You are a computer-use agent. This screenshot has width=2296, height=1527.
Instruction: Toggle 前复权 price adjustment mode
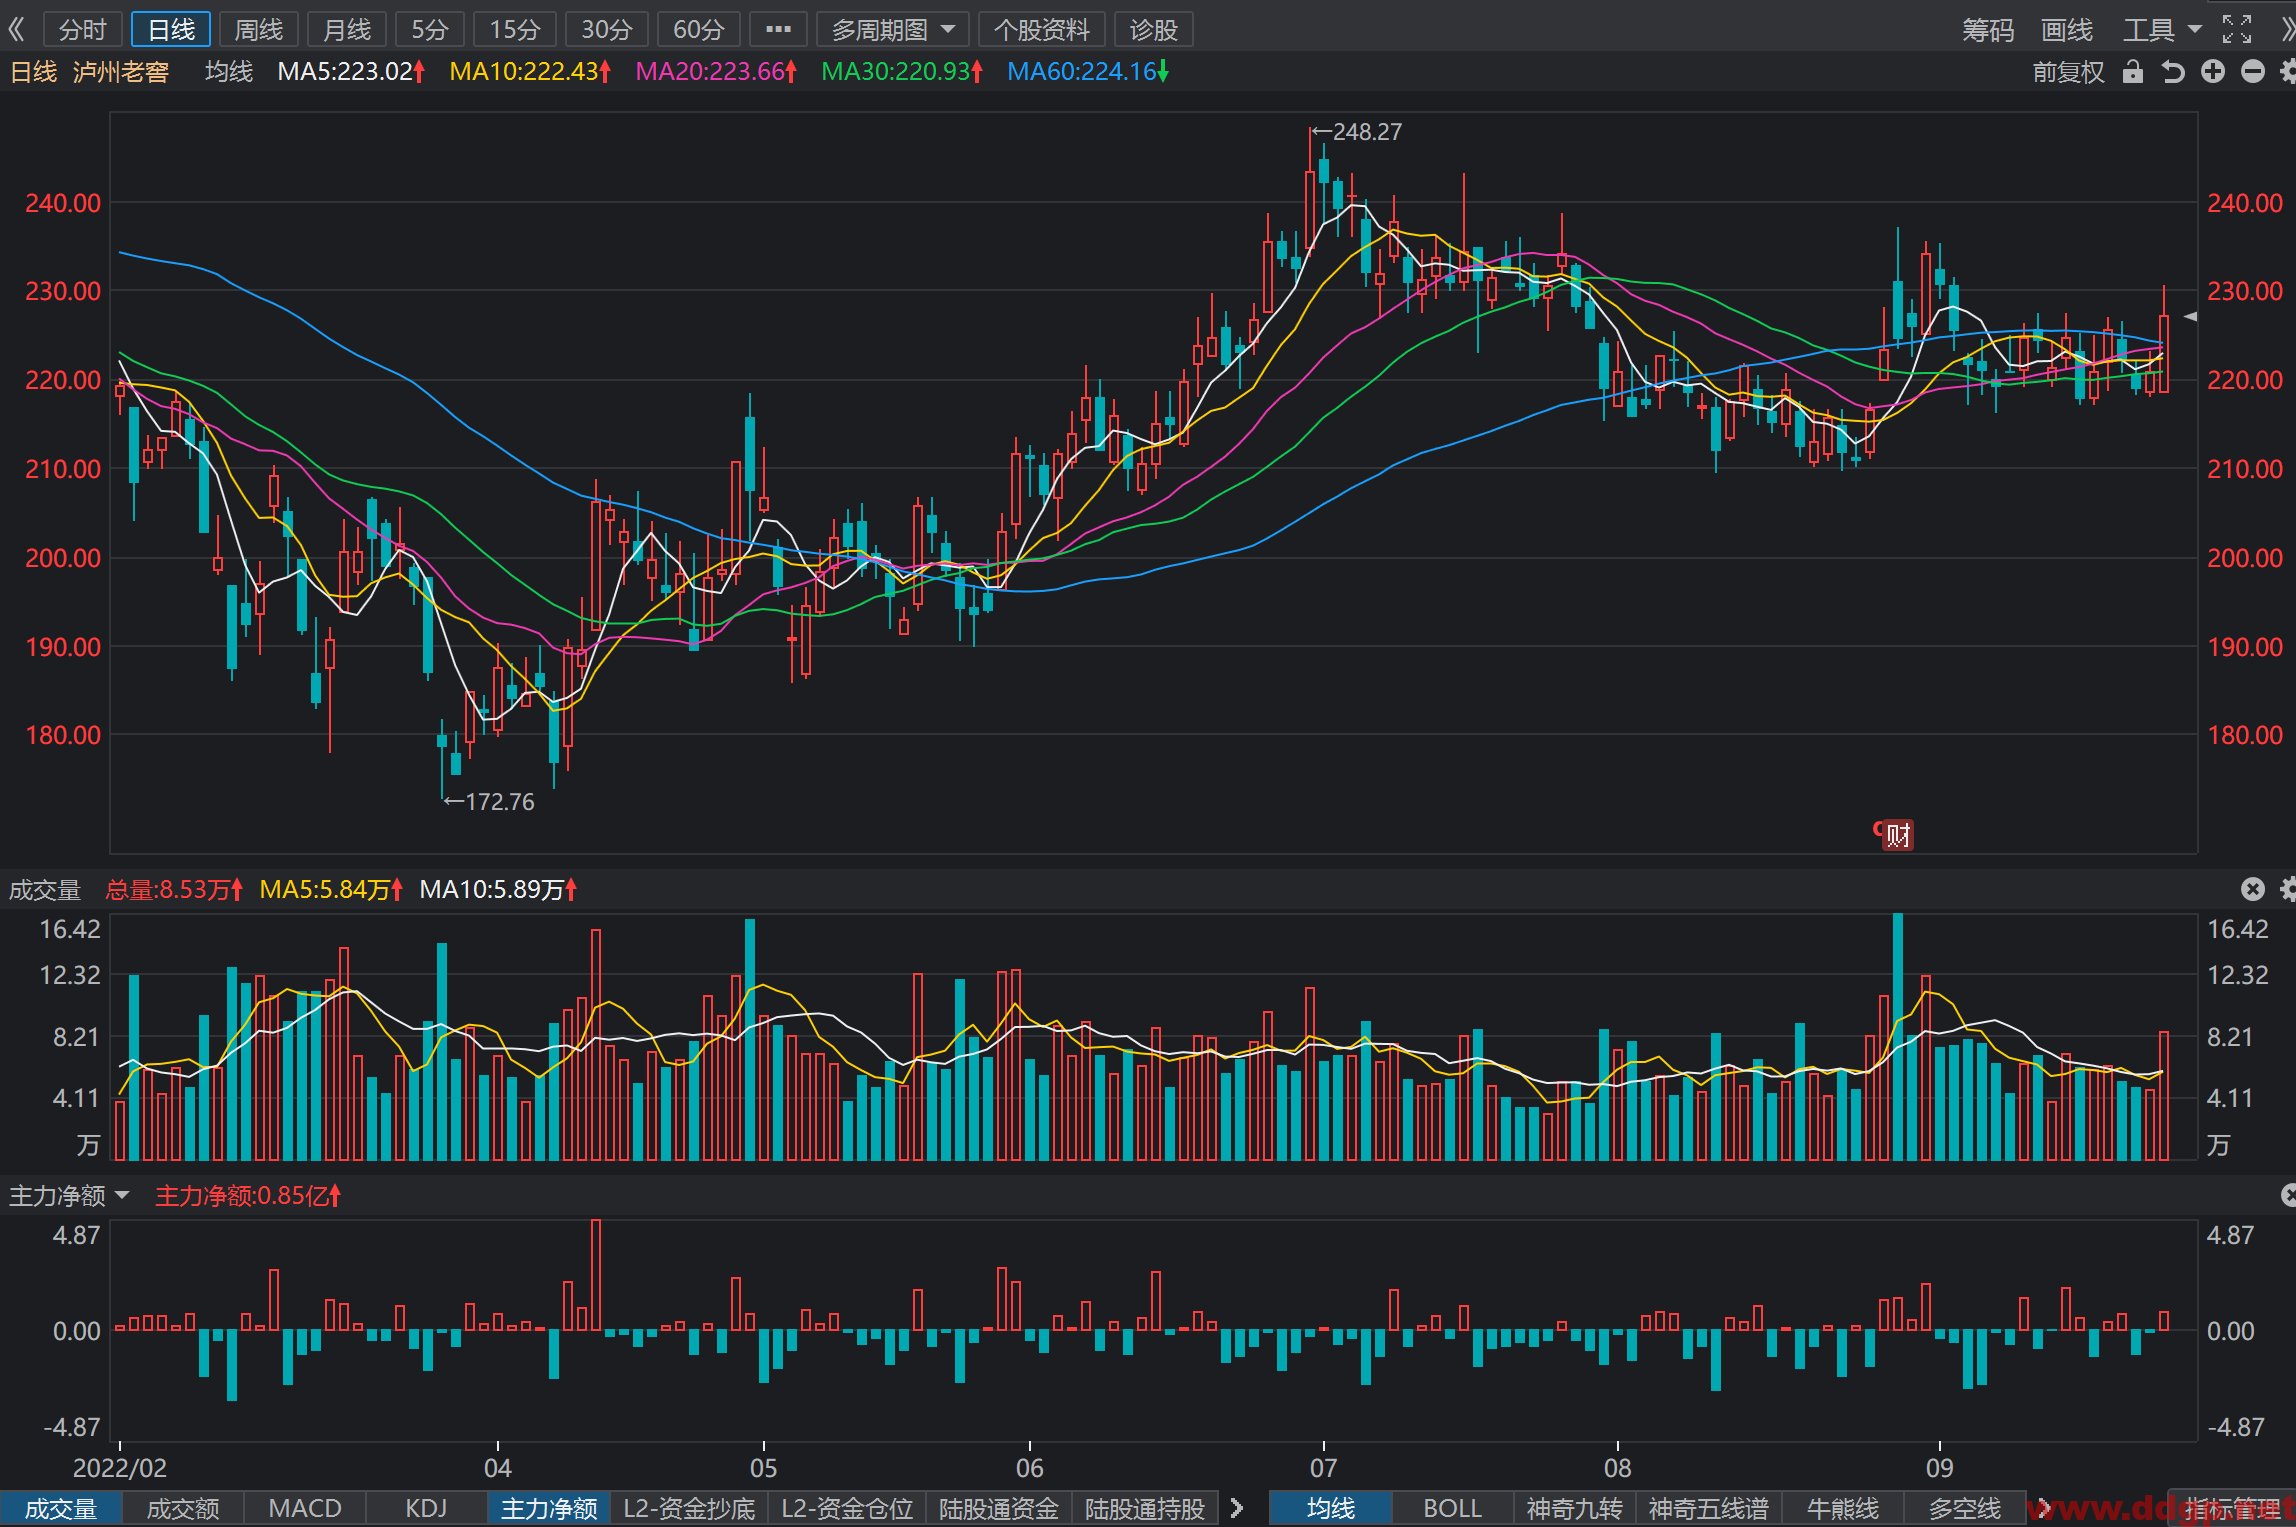[2068, 72]
